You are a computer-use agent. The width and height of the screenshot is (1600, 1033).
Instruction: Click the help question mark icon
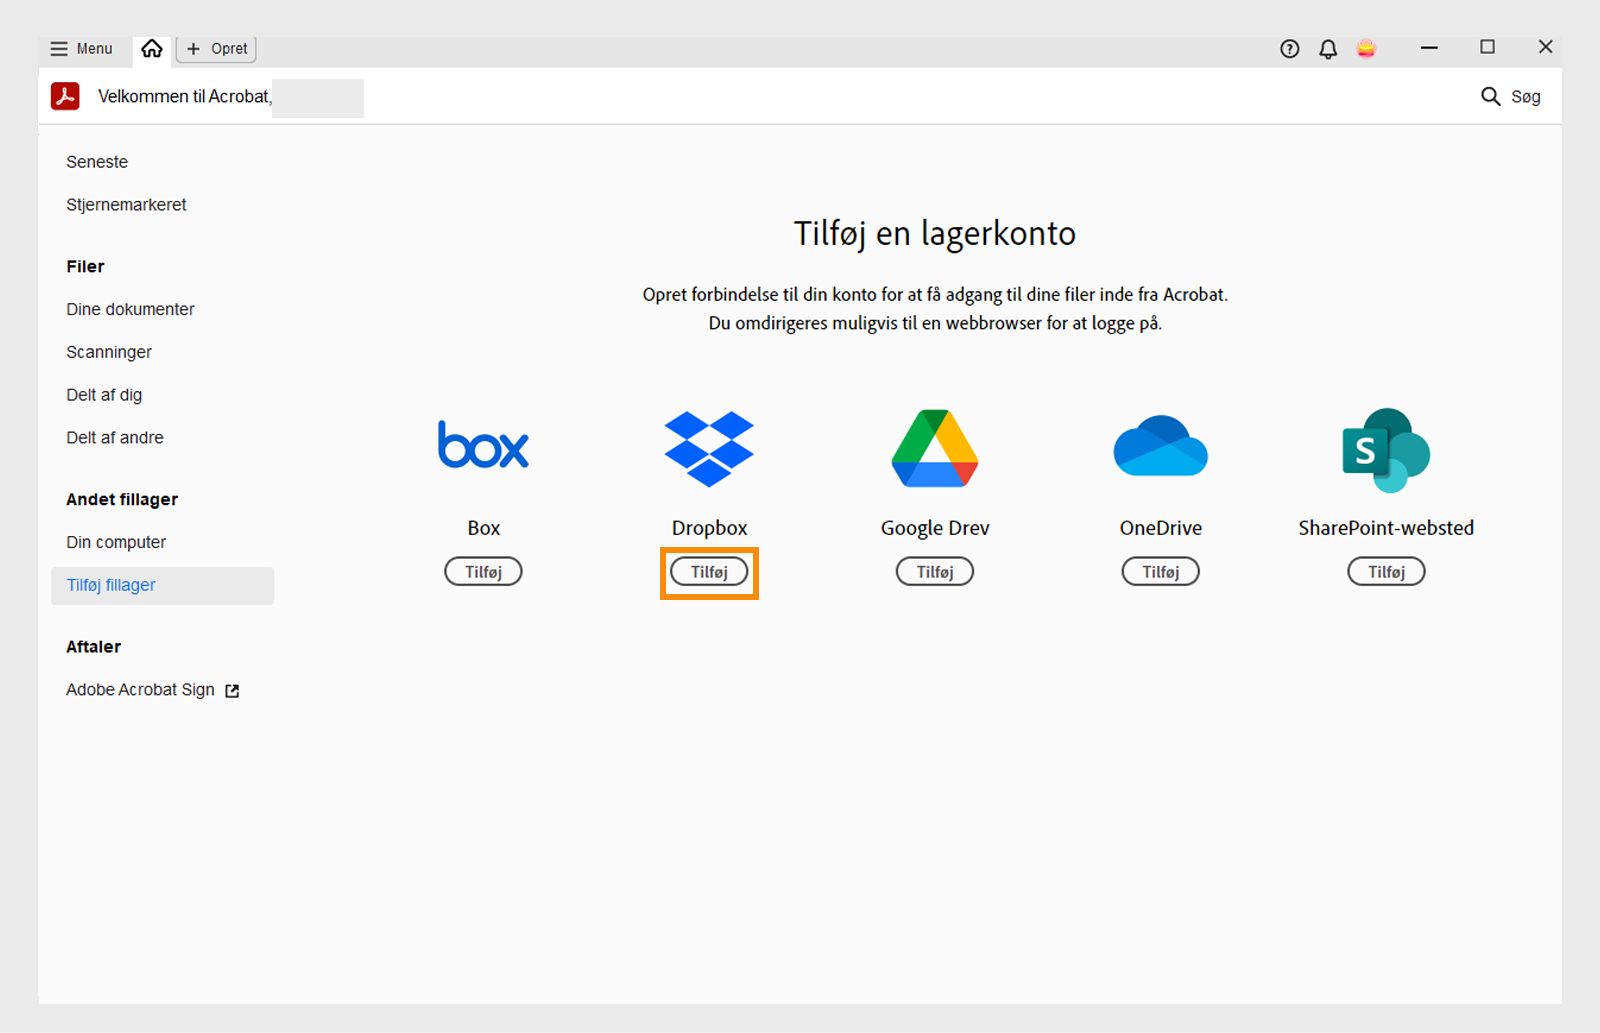click(1289, 47)
